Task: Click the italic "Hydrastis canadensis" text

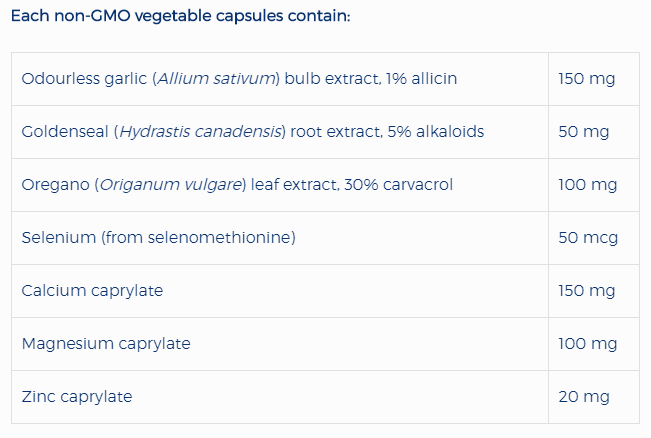Action: coord(200,132)
